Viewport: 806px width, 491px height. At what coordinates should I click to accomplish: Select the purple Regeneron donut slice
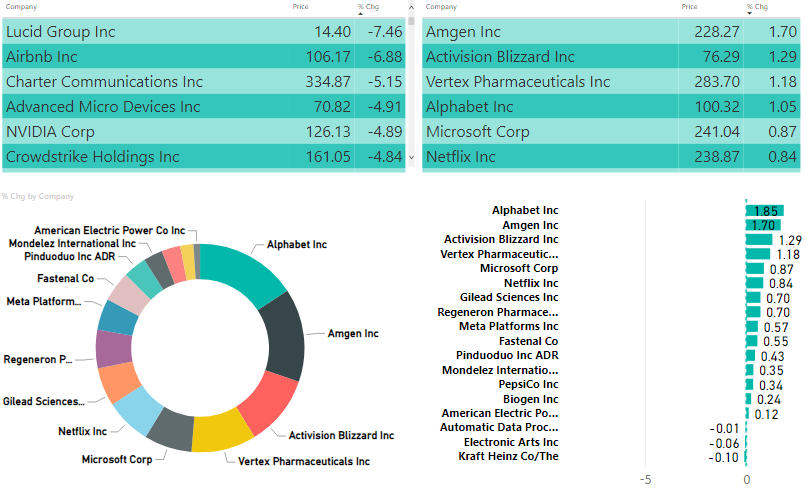114,348
